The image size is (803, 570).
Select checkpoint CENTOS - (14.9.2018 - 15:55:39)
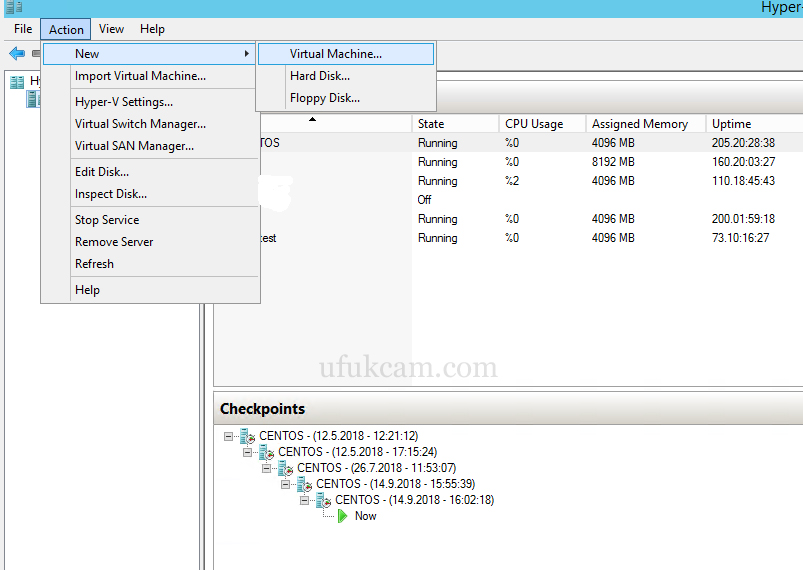[x=395, y=483]
